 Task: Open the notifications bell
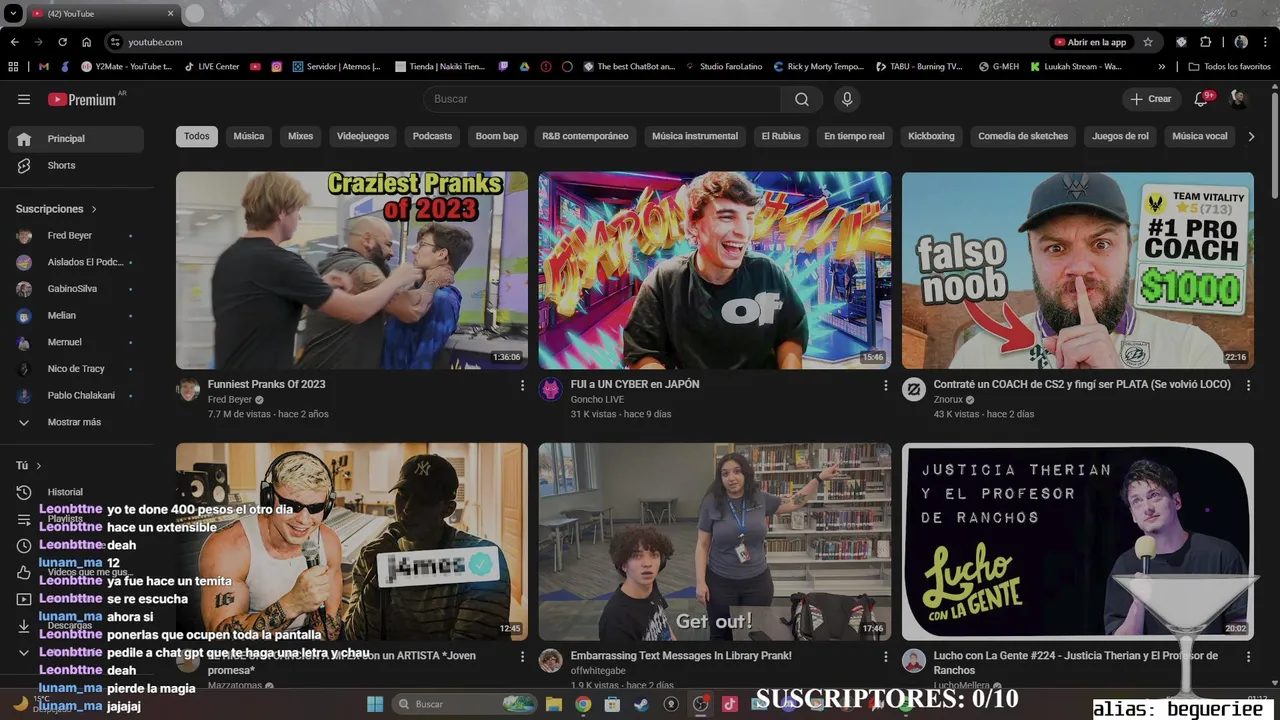(x=1202, y=99)
